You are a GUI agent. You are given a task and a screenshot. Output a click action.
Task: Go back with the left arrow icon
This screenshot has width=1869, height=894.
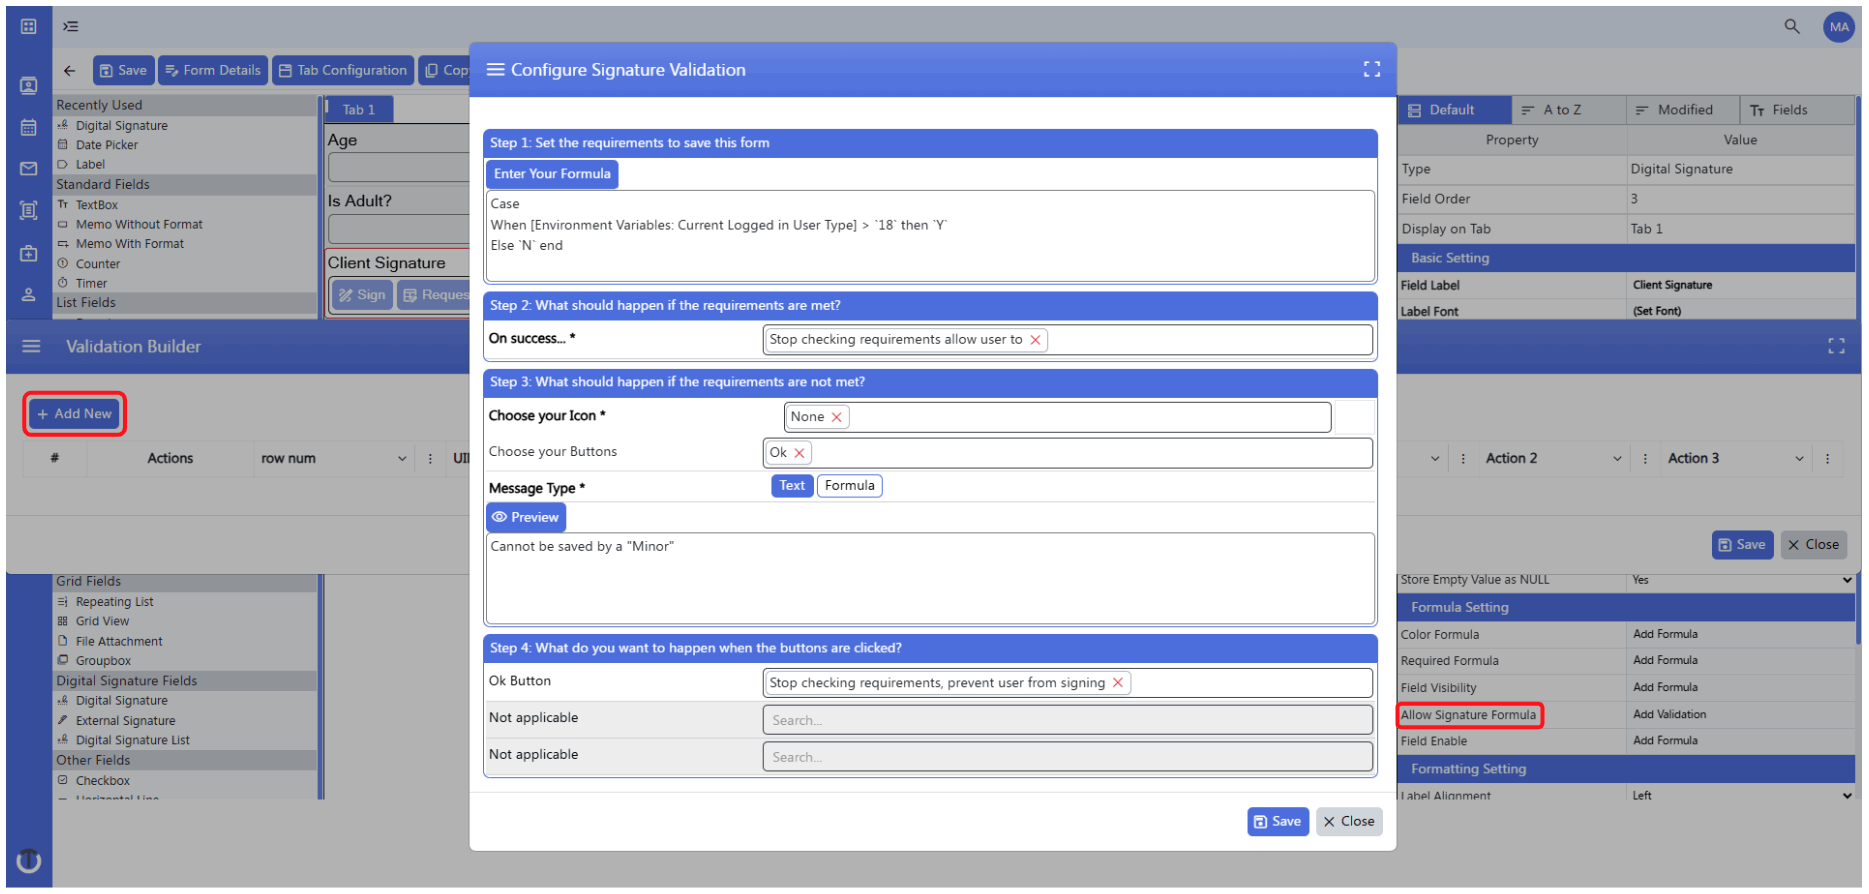coord(69,70)
